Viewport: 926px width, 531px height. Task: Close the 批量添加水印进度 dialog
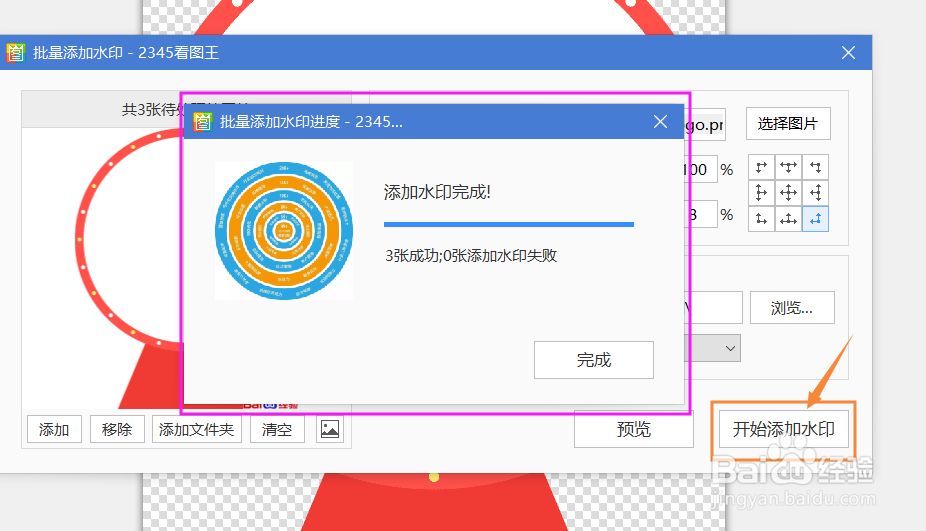[660, 122]
